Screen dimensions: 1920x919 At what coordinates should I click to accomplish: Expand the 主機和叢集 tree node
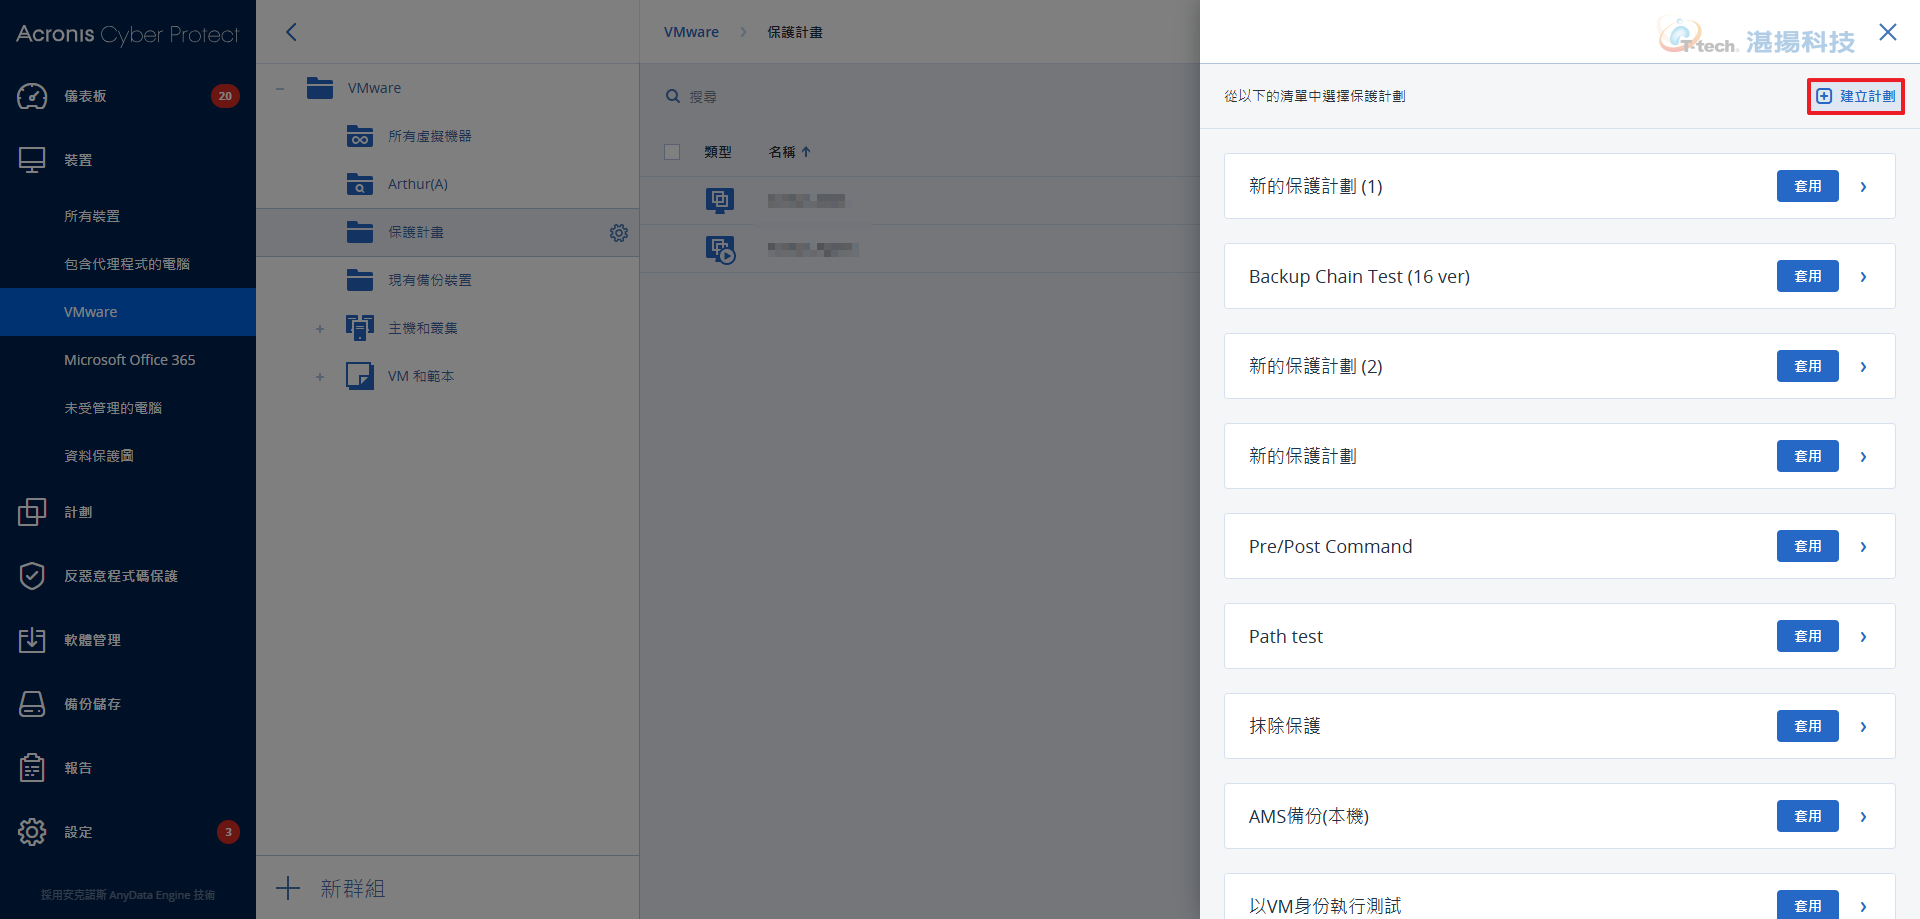point(320,329)
